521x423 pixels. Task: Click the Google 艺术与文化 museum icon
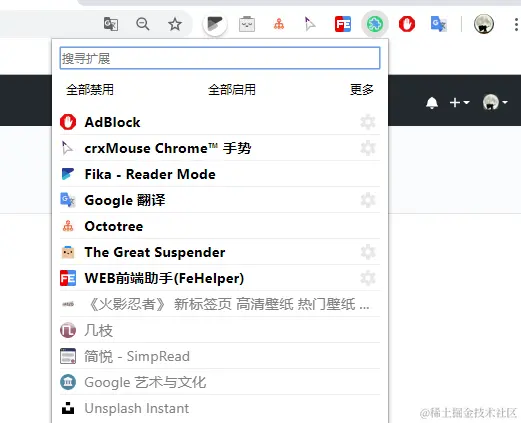pos(68,382)
